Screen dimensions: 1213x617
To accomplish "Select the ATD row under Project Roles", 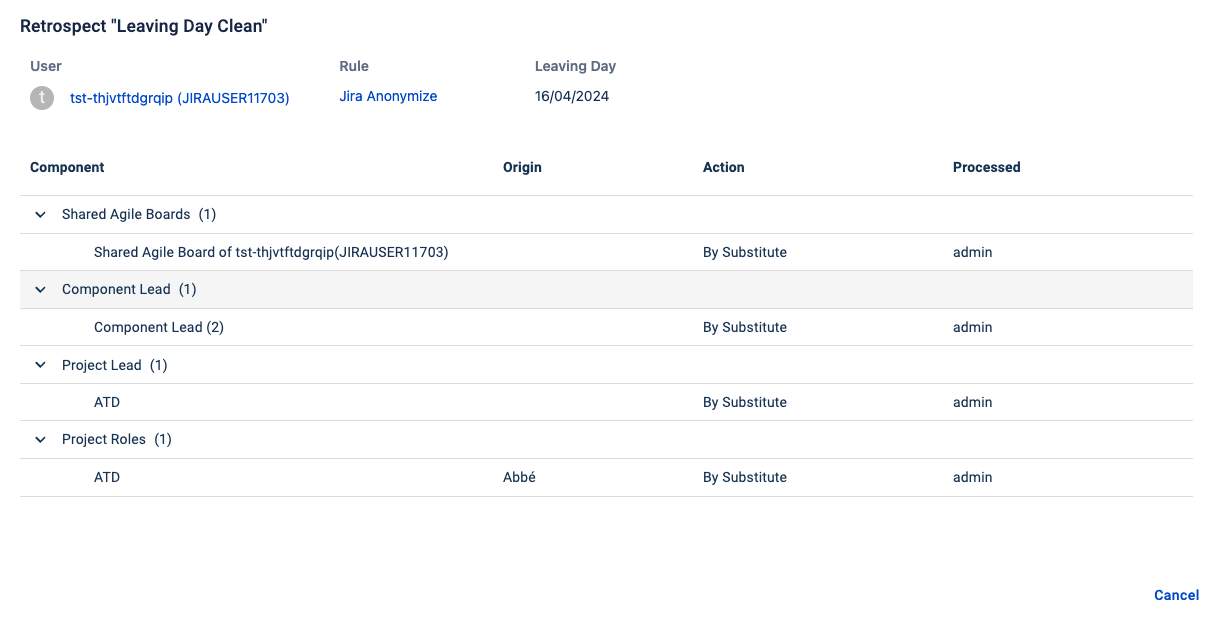I will click(107, 477).
